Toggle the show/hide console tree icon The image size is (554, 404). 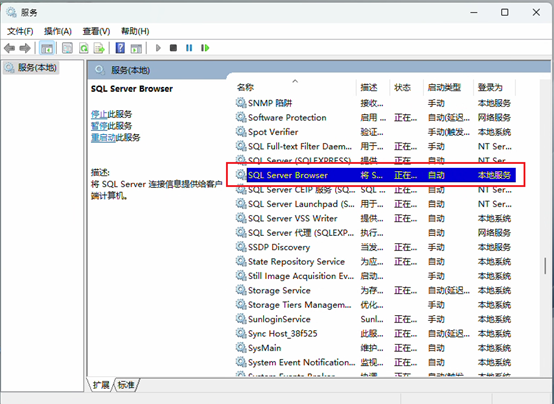(x=47, y=48)
